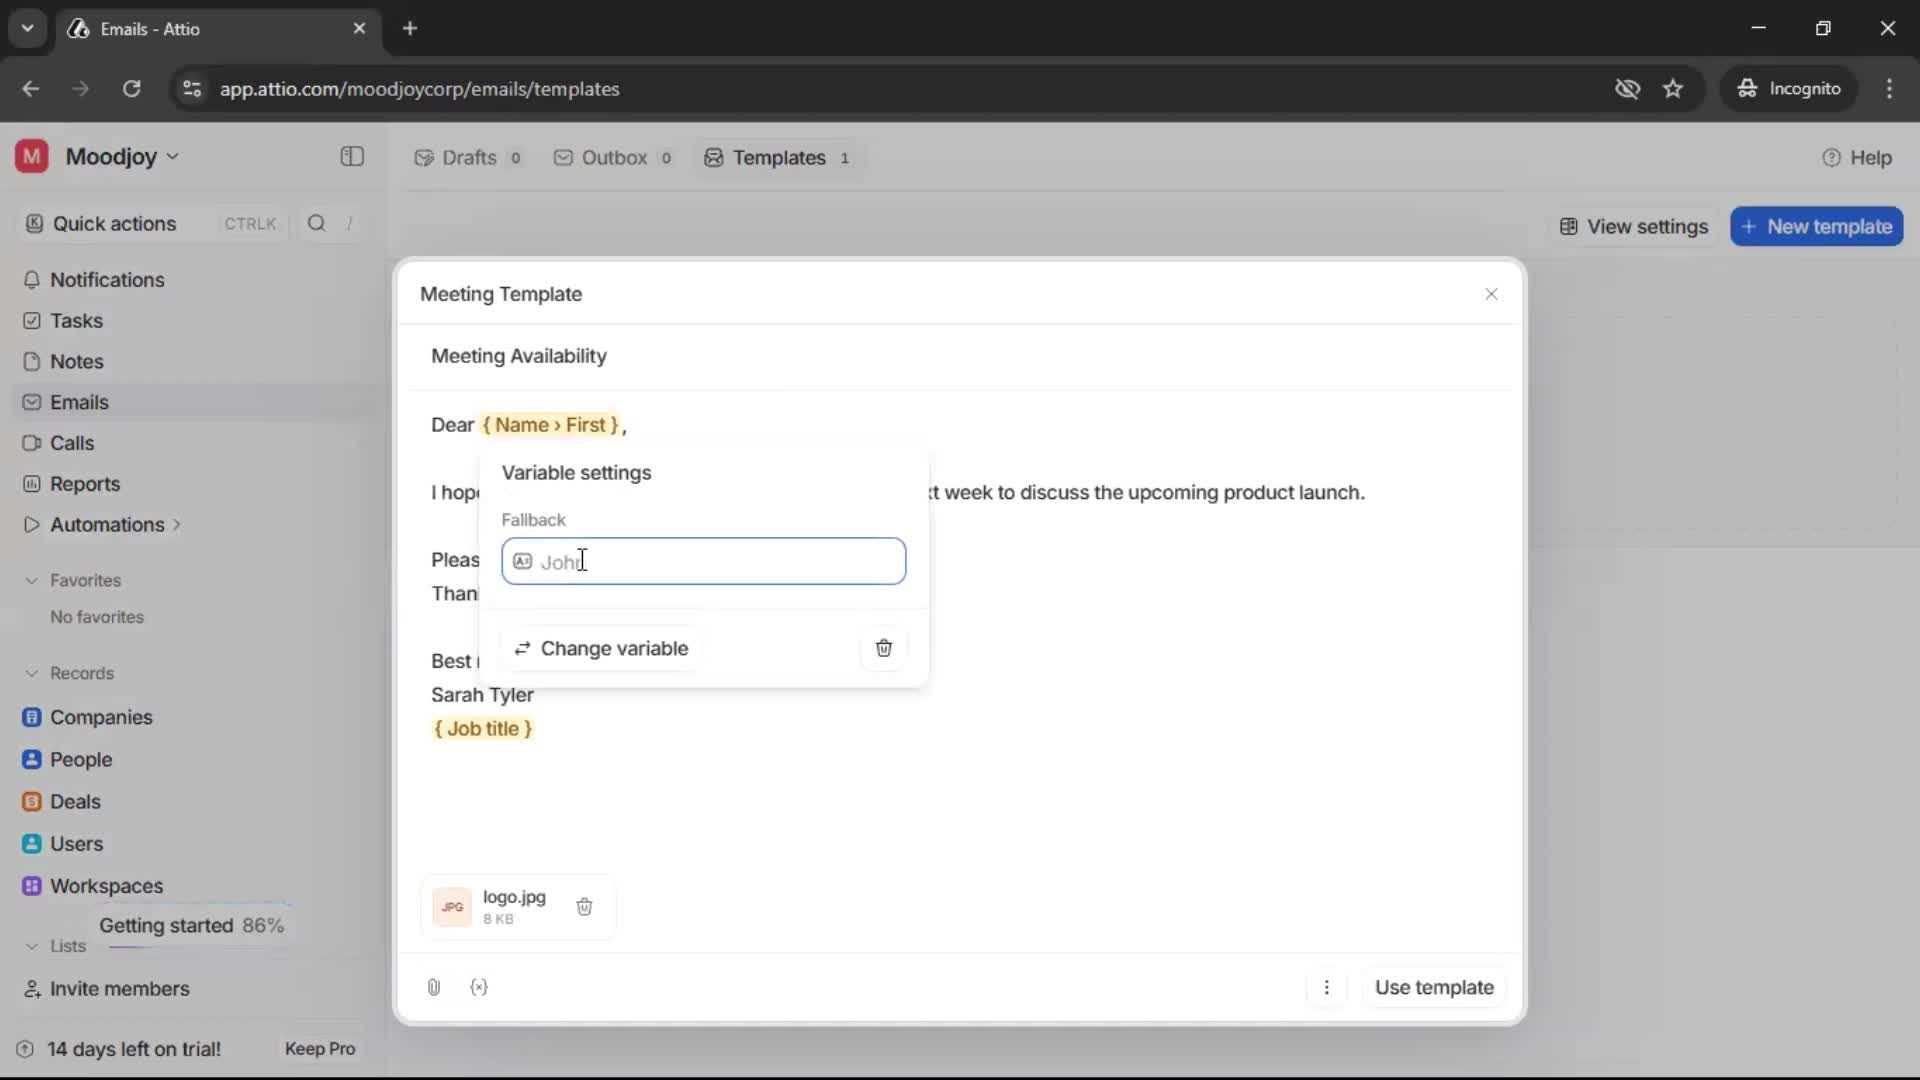
Task: Delete the fallback variable via trash icon
Action: 883,648
